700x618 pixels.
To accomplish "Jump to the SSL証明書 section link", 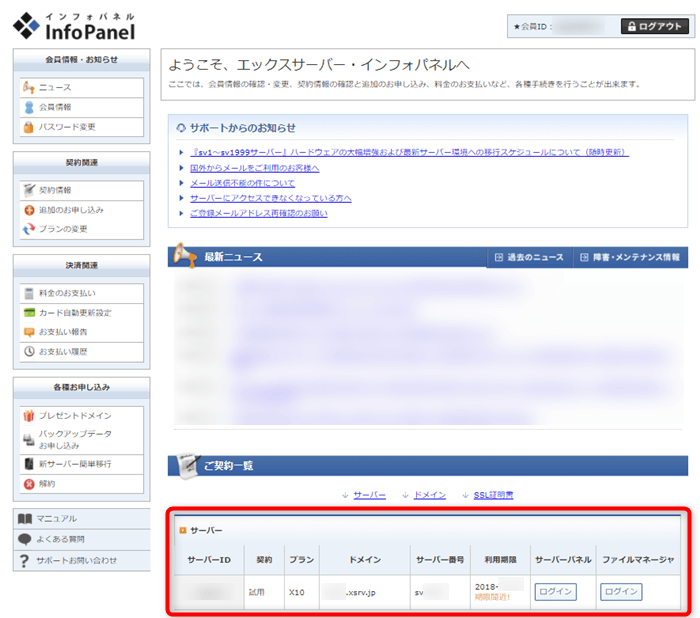I will (492, 495).
